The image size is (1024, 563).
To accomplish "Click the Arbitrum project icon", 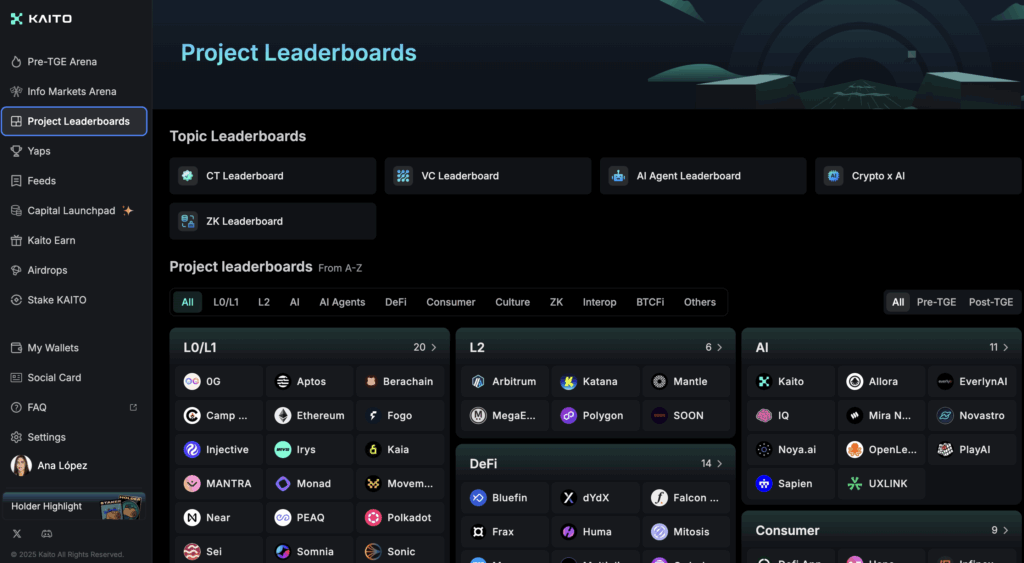I will click(x=478, y=382).
